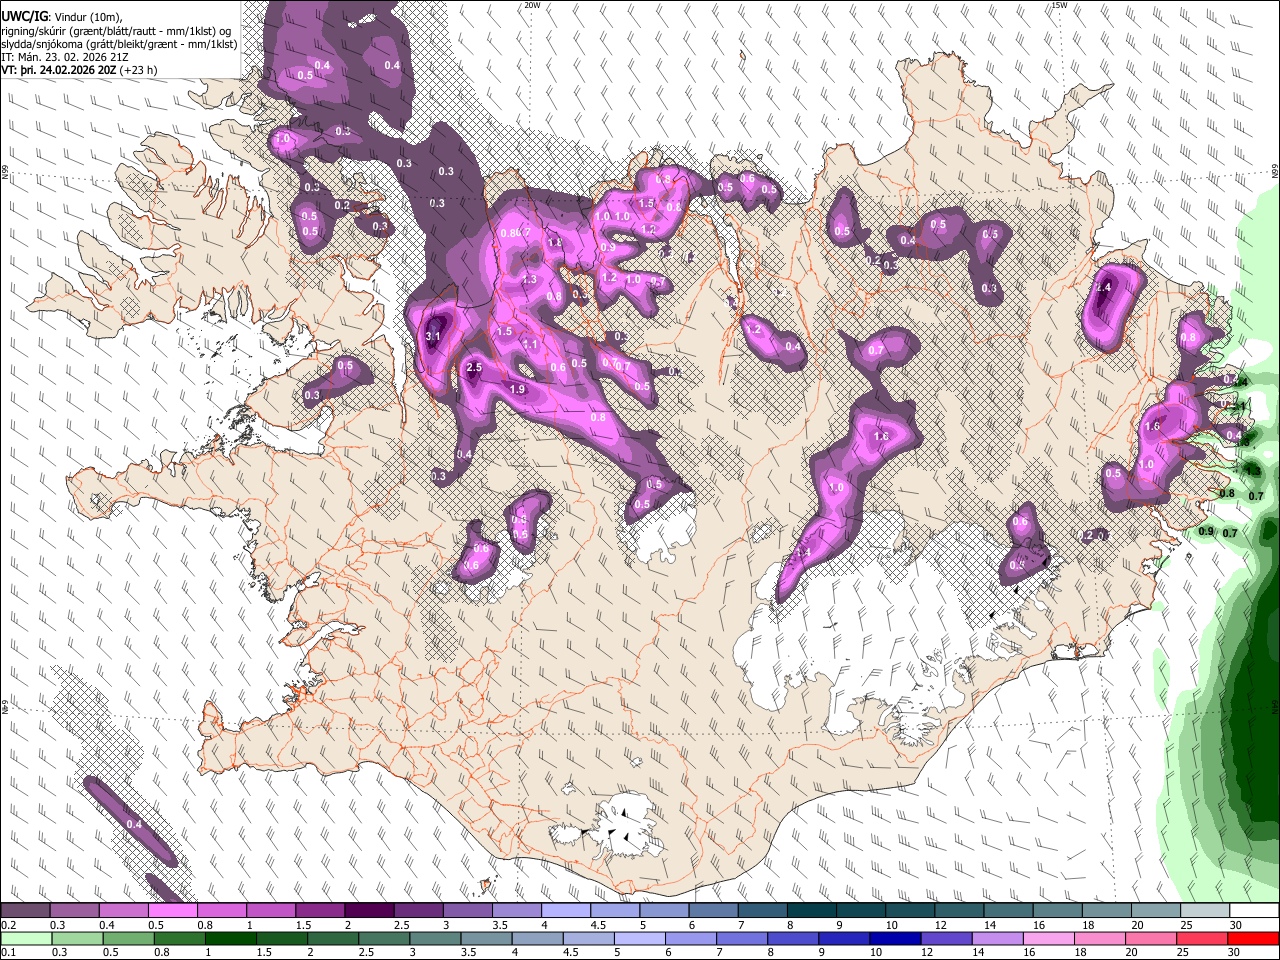This screenshot has height=960, width=1280.
Task: Click the 30 label in the upper legend
Action: click(x=1236, y=925)
